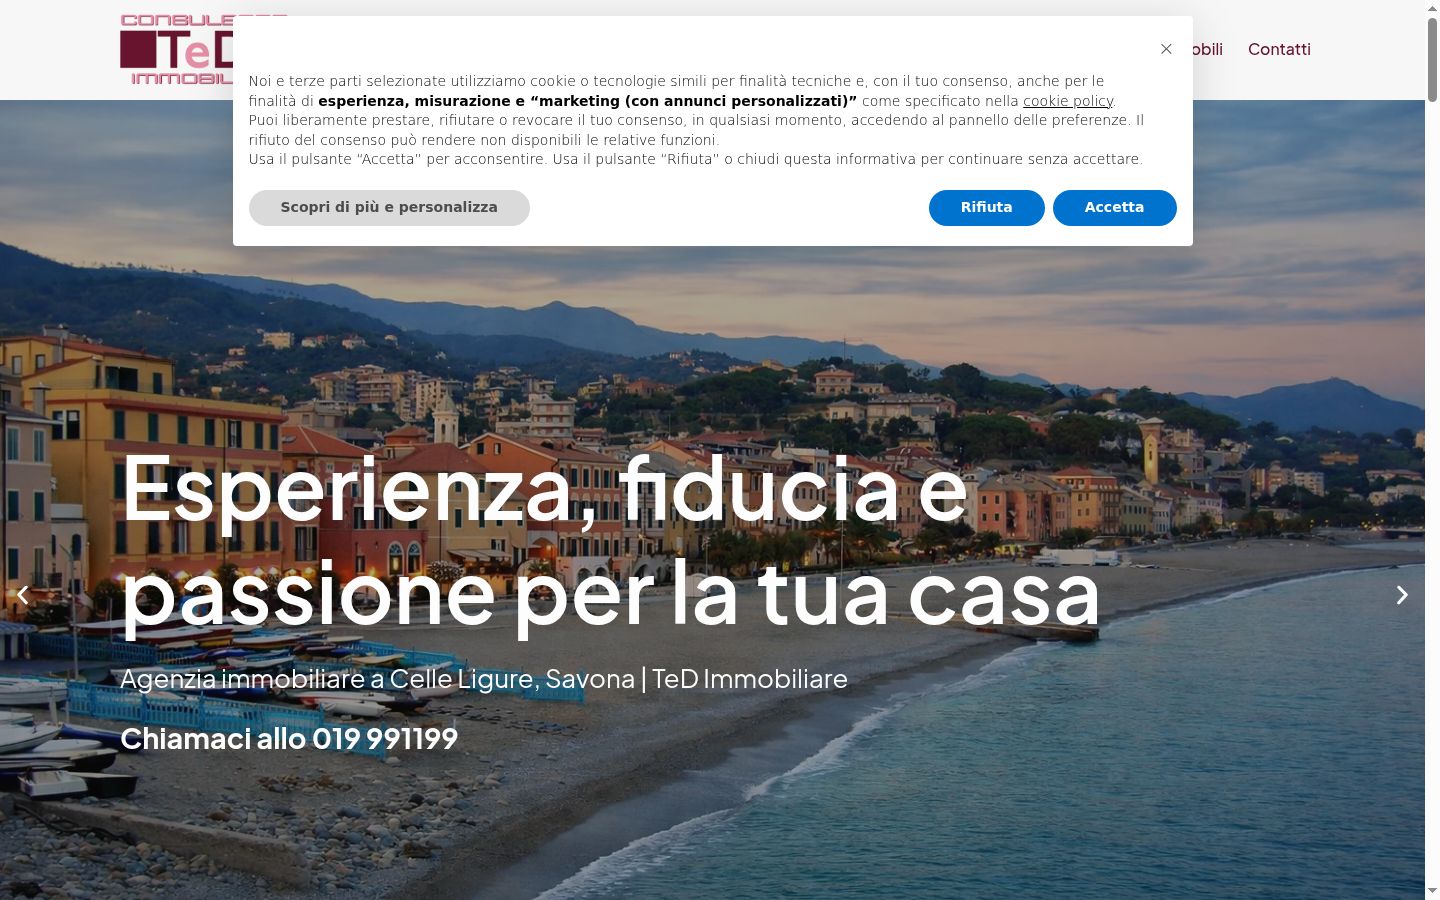The height and width of the screenshot is (900, 1440).
Task: Click the headline Esperienza, fiducia e passione
Action: (x=610, y=541)
